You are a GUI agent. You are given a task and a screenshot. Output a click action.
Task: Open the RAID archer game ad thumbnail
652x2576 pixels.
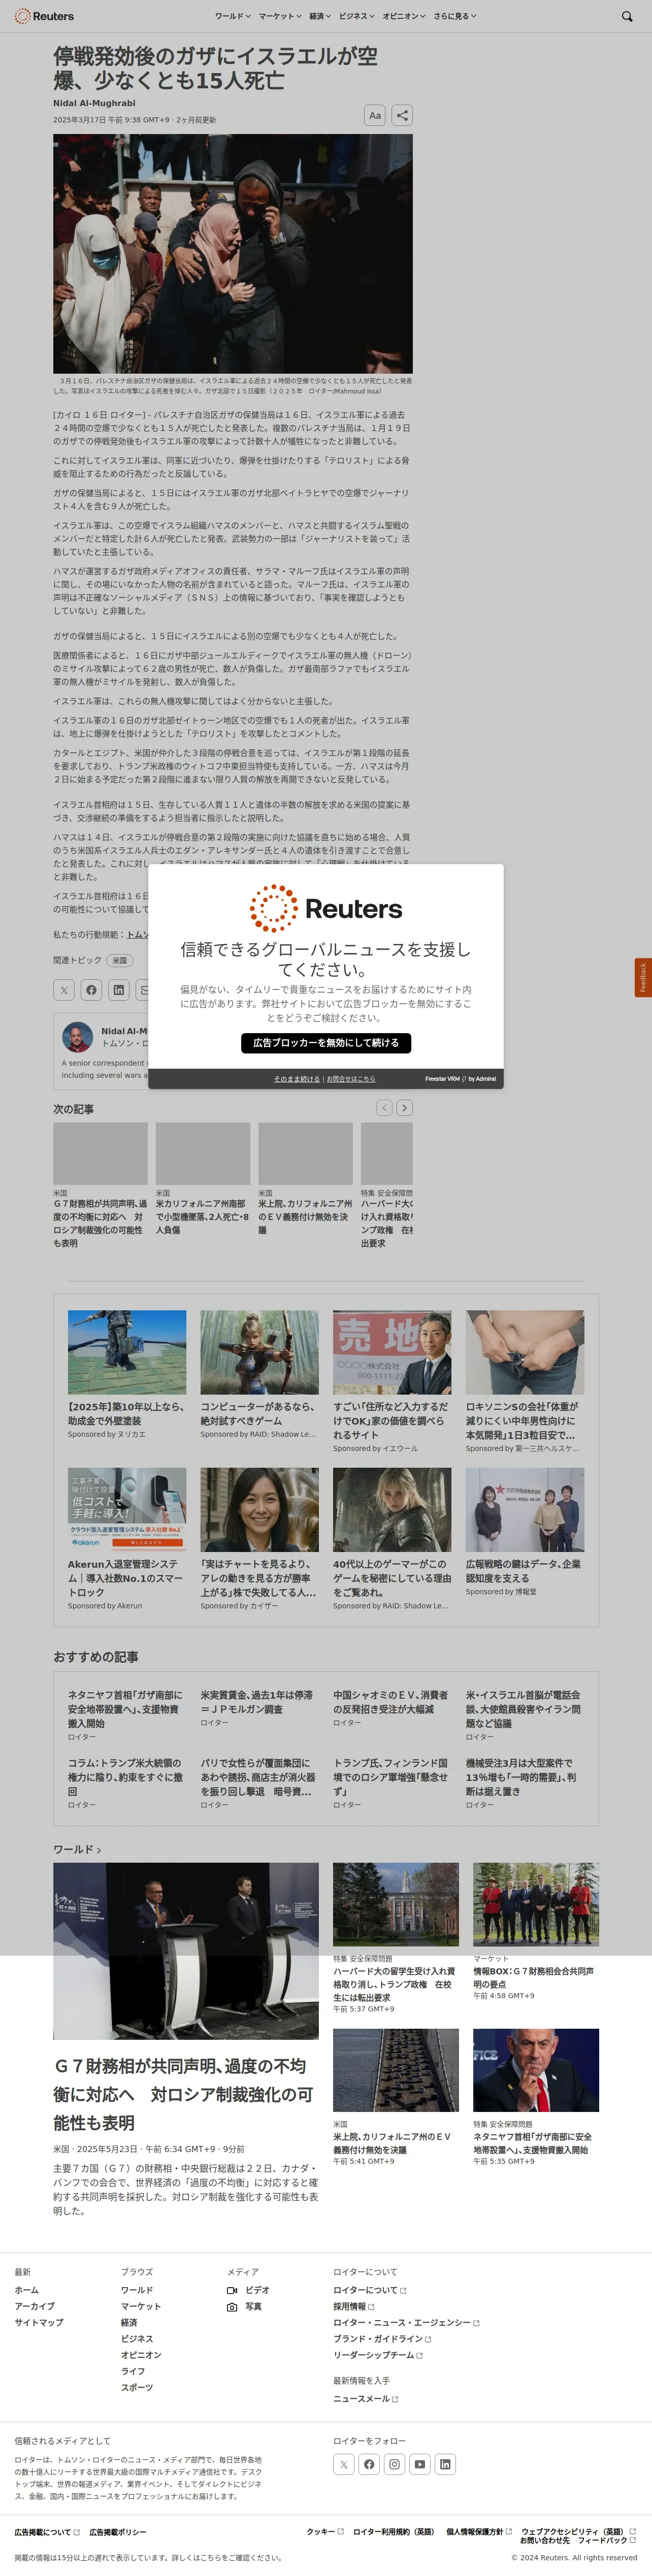click(x=259, y=1352)
